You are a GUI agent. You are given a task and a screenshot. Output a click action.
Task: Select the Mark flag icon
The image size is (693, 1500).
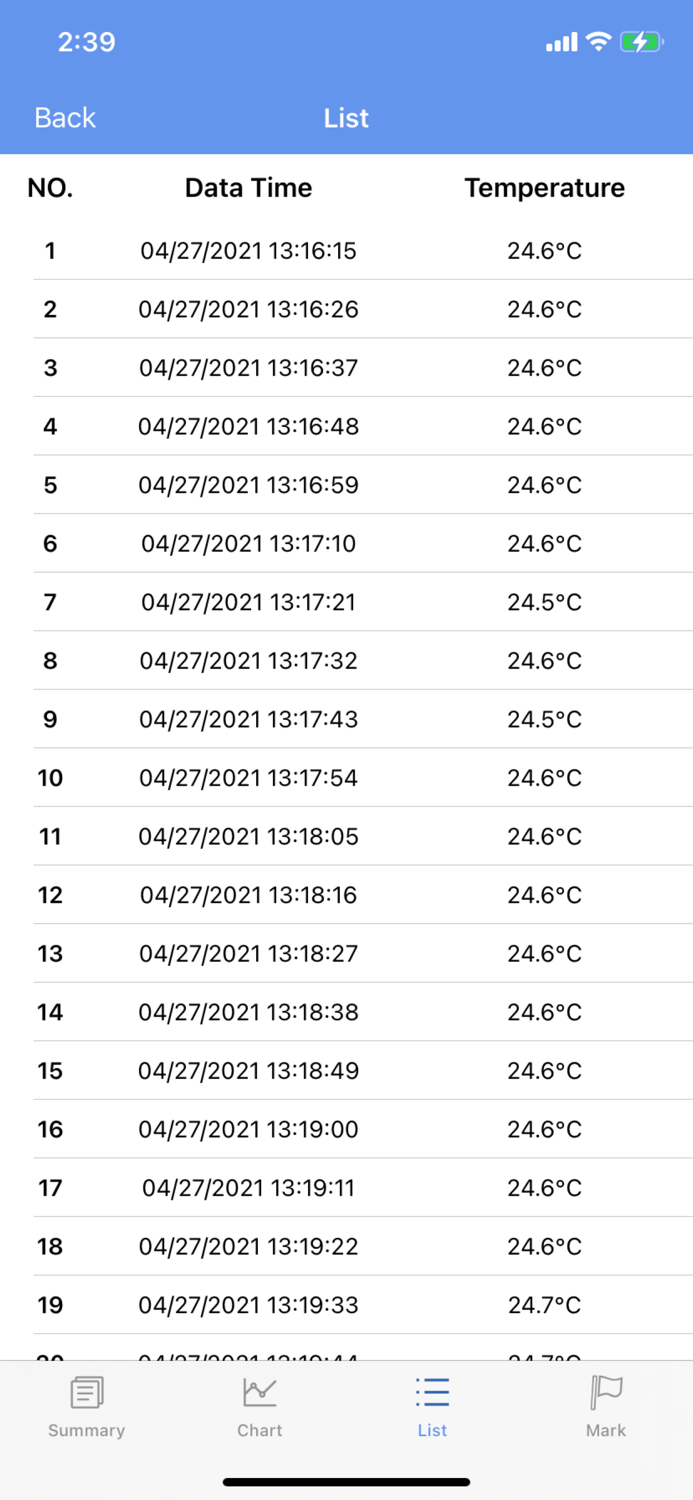tap(606, 1391)
